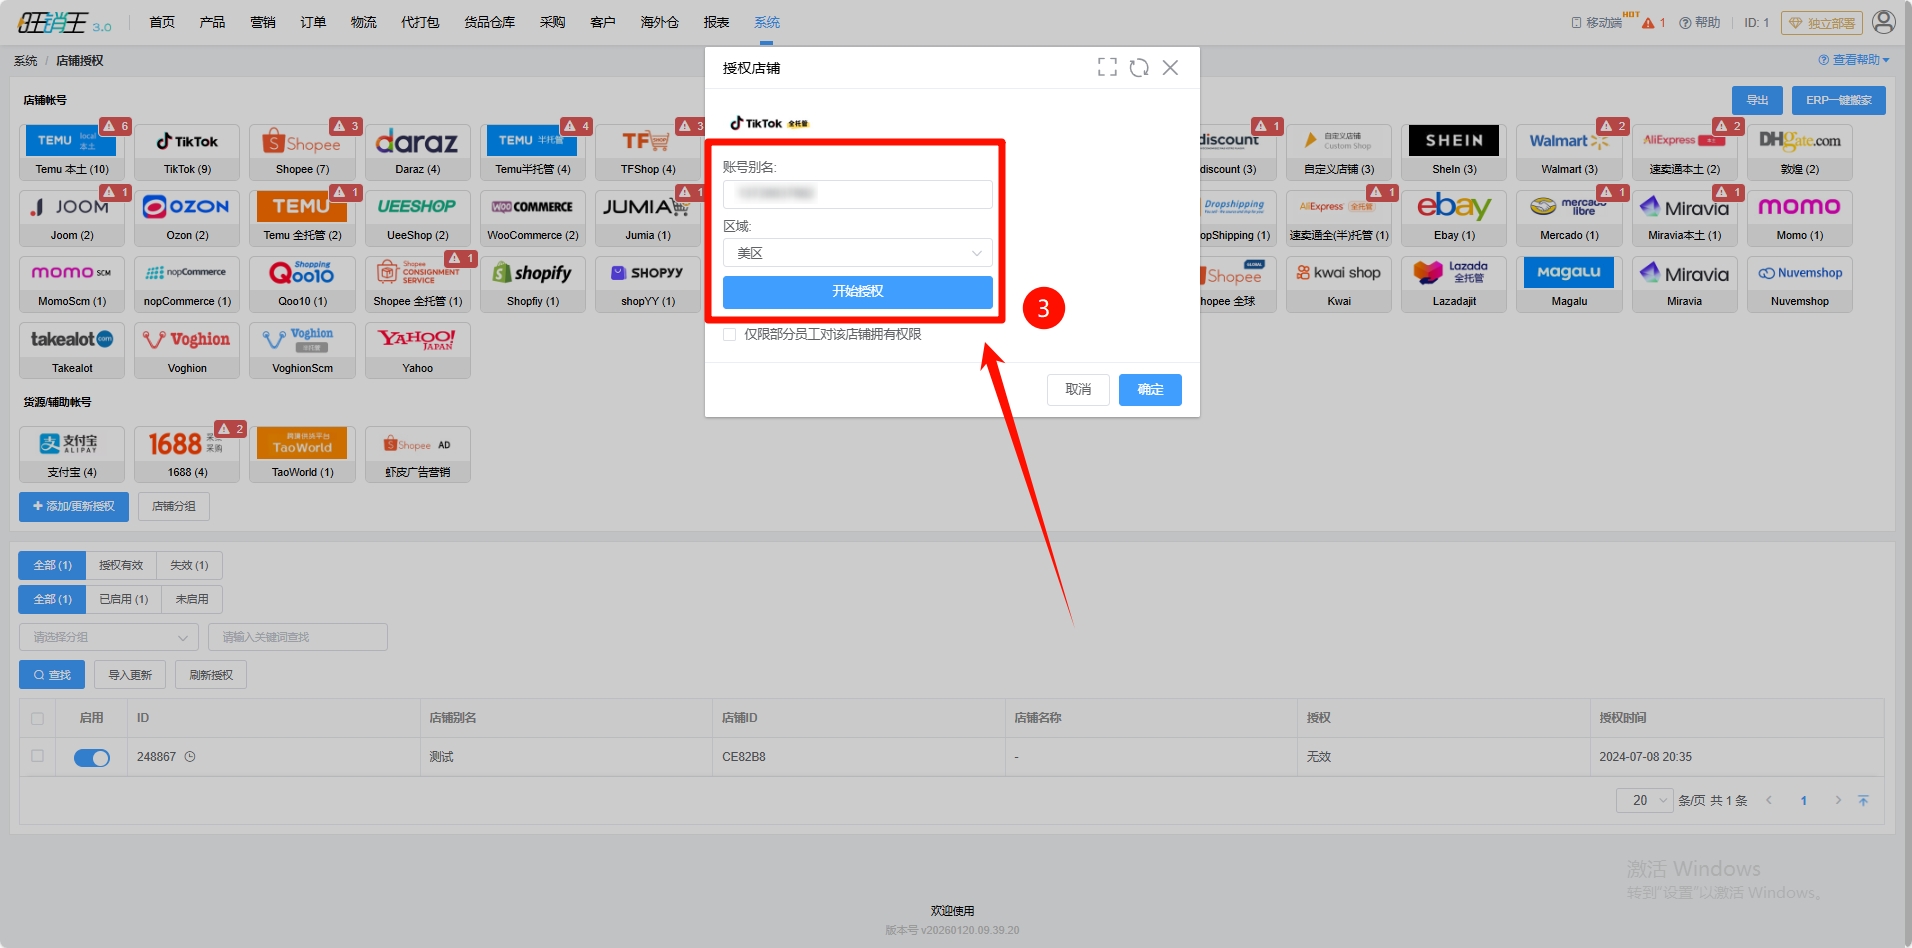The width and height of the screenshot is (1912, 948).
Task: Toggle the enable switch for row 248867
Action: coord(92,758)
